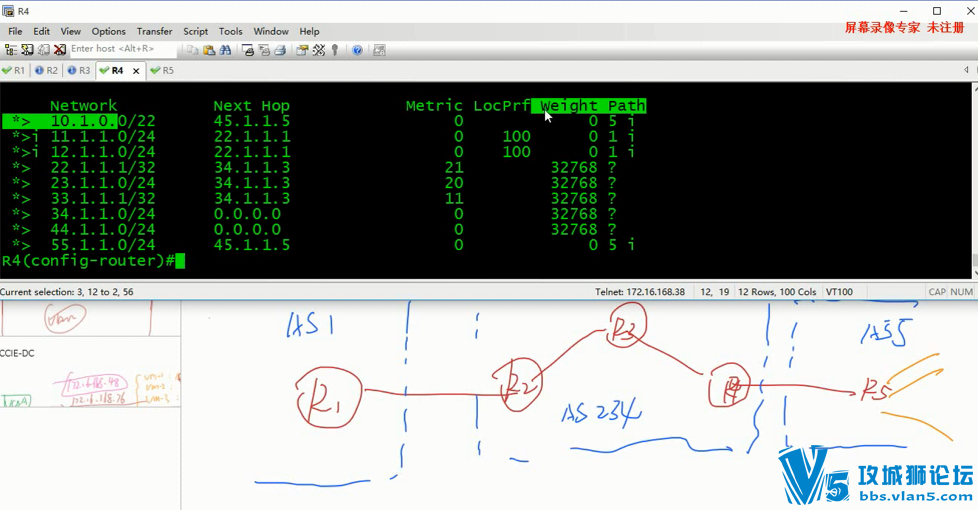Click the '44.1.1.0/24' network entry
The width and height of the screenshot is (978, 510).
(x=103, y=229)
